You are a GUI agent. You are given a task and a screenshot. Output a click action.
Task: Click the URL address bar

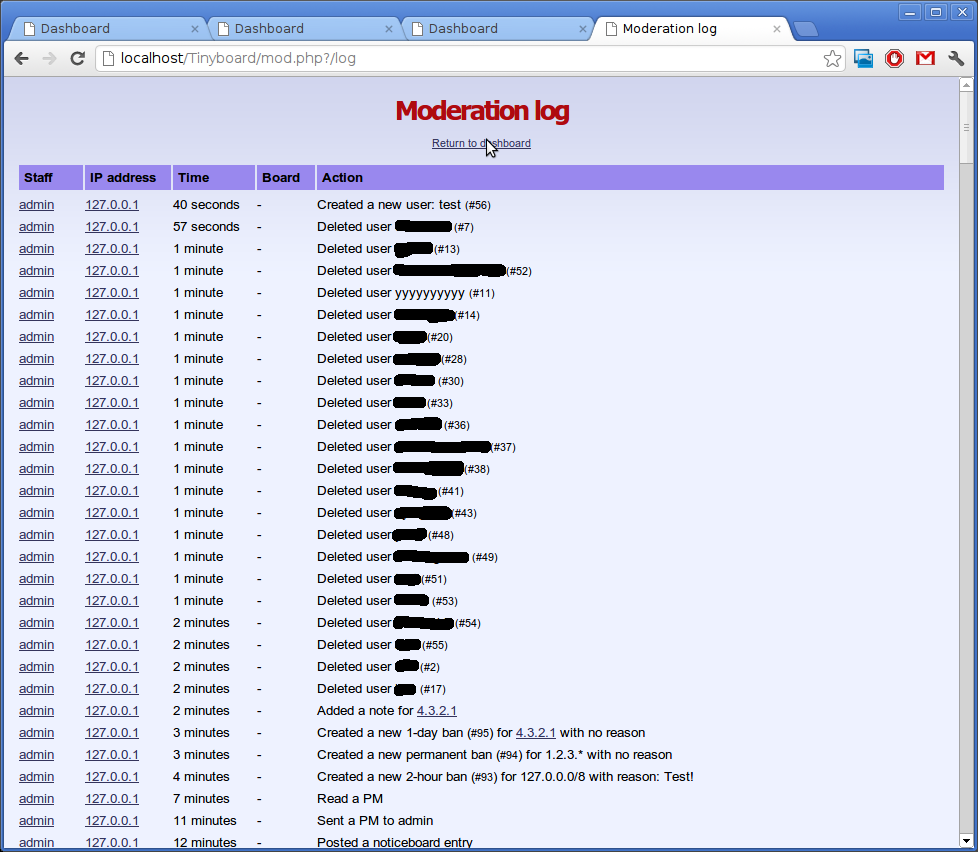tap(460, 59)
